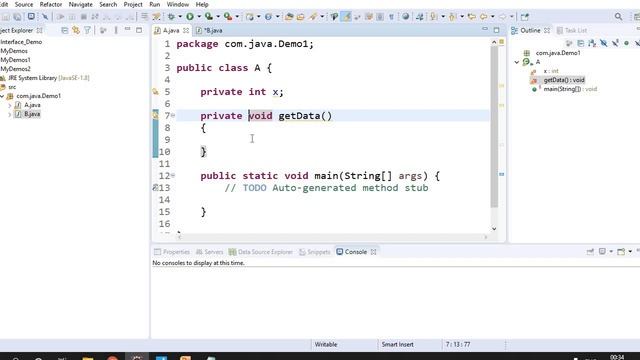
Task: Click the Debug bug icon in toolbar
Action: click(171, 17)
